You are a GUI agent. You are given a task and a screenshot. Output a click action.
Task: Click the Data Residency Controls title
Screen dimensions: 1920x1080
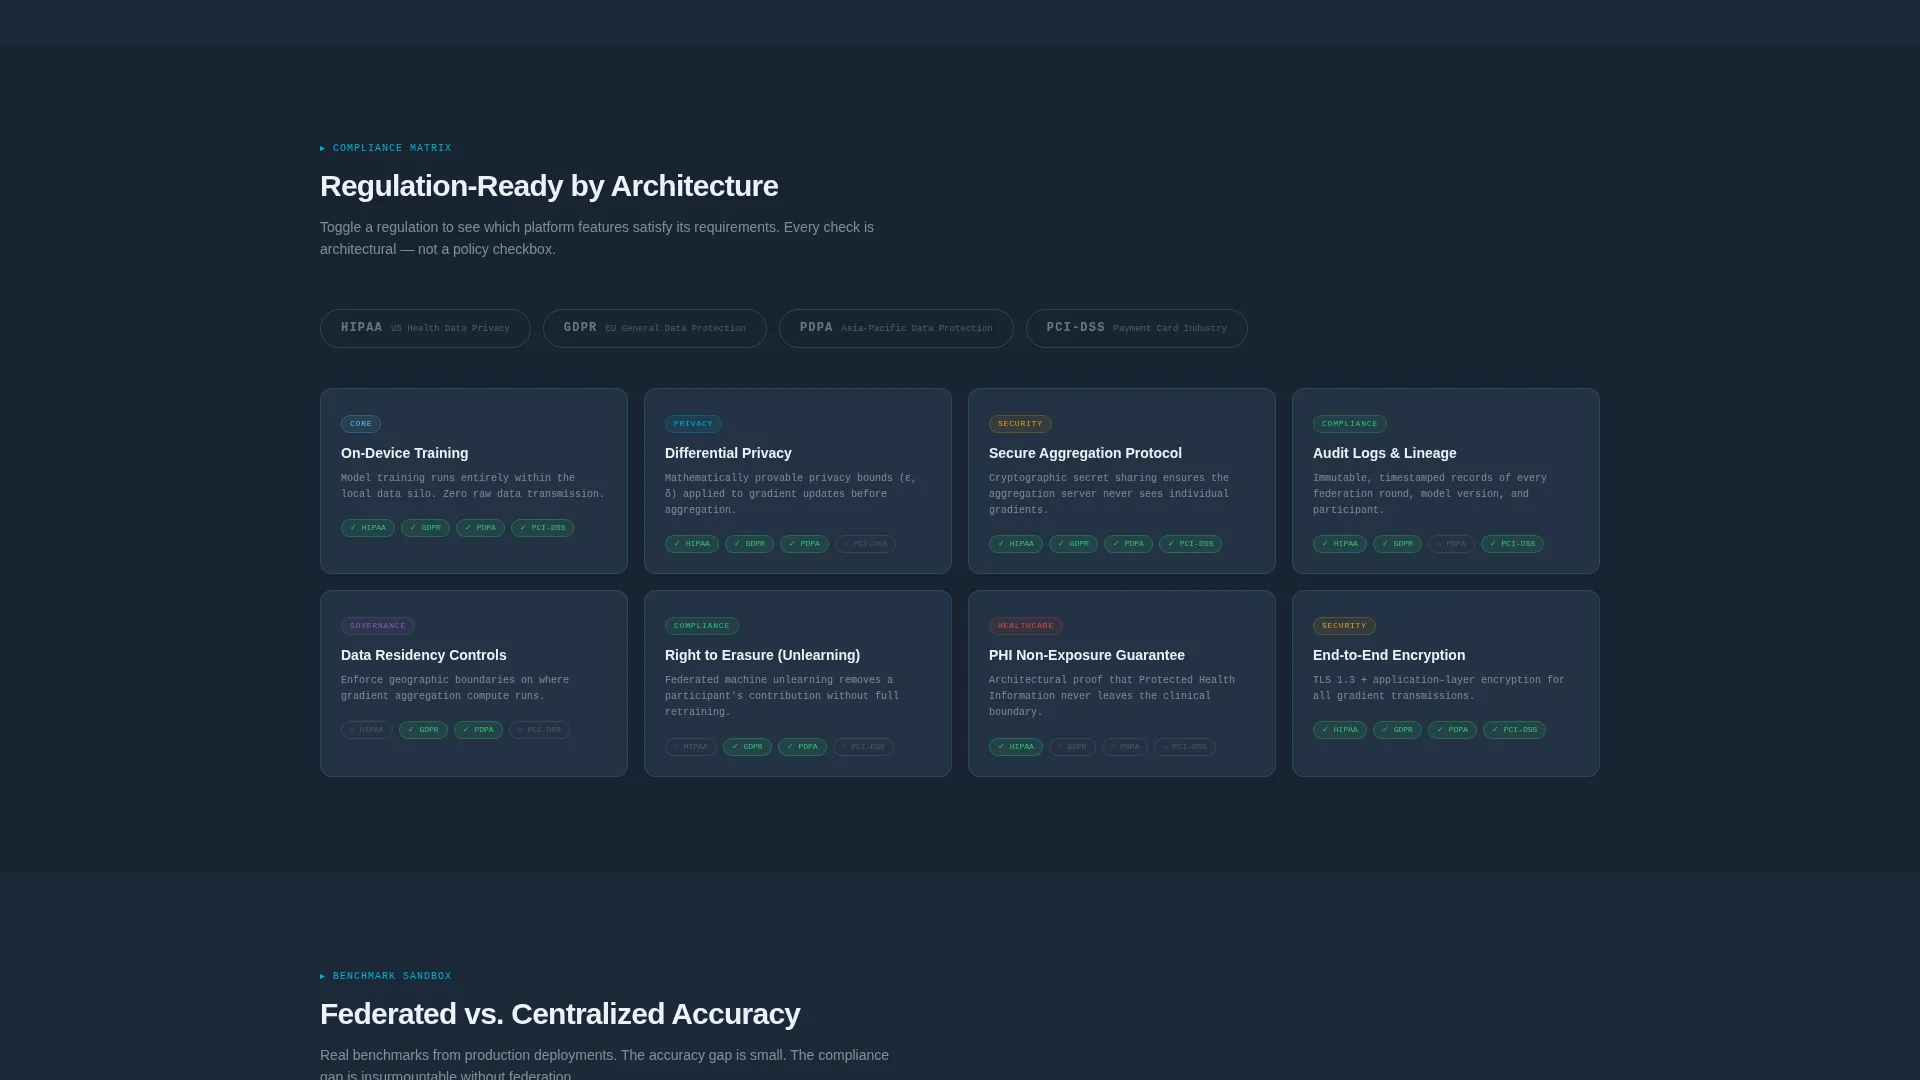(423, 655)
